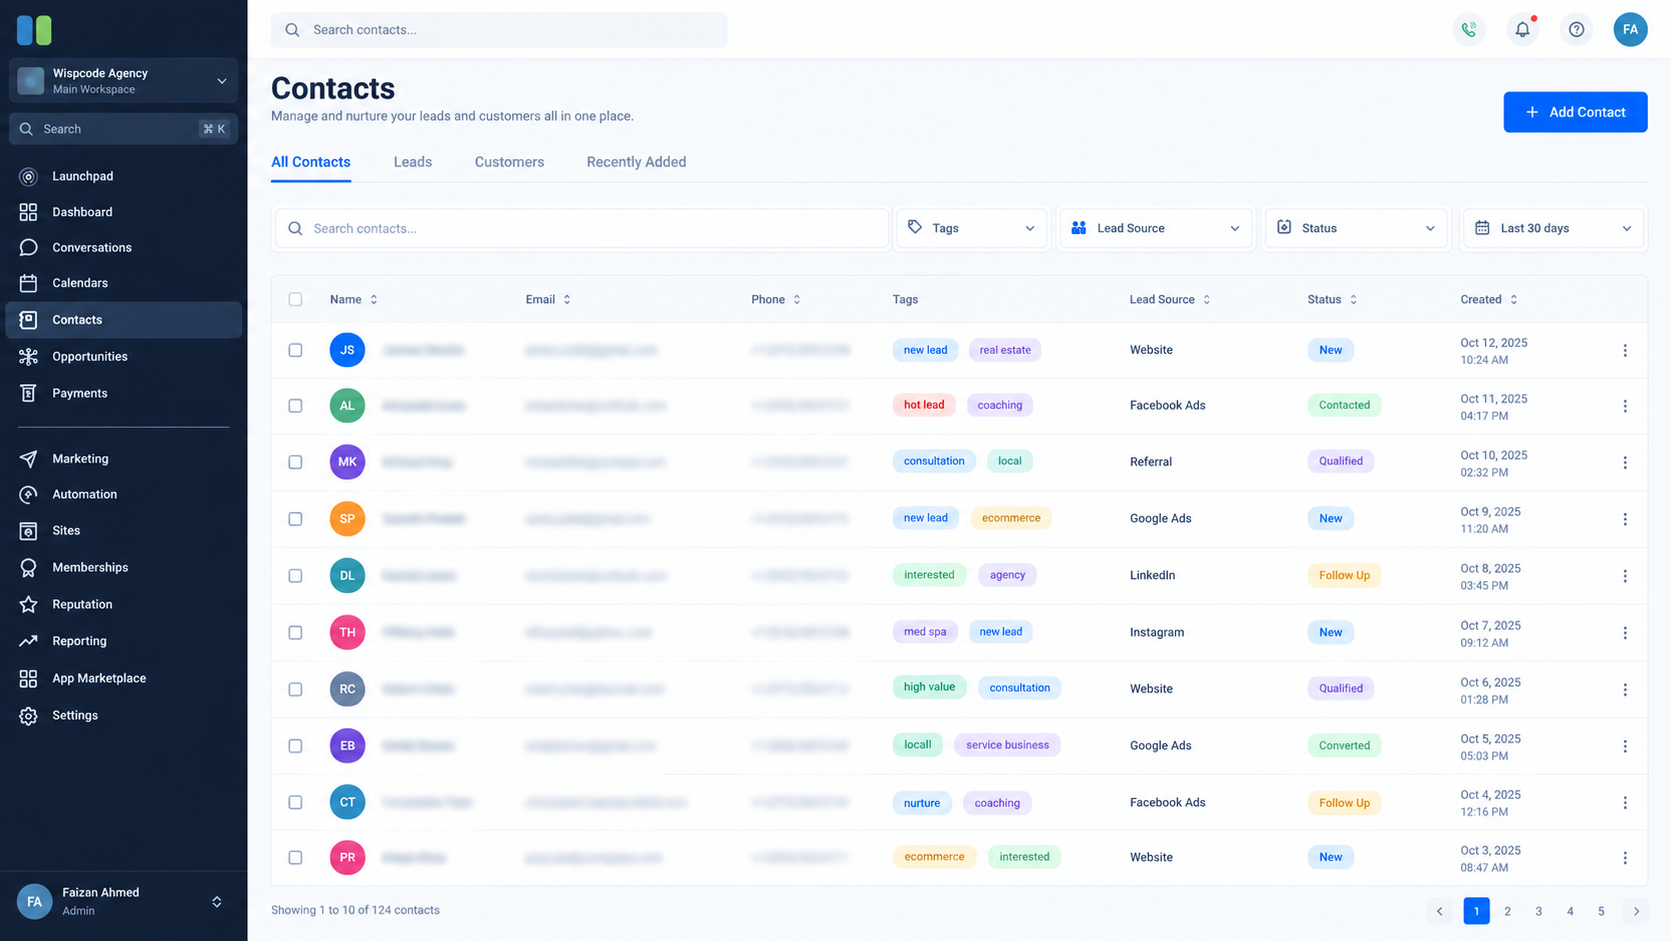
Task: Click the help question mark icon
Action: (1576, 30)
